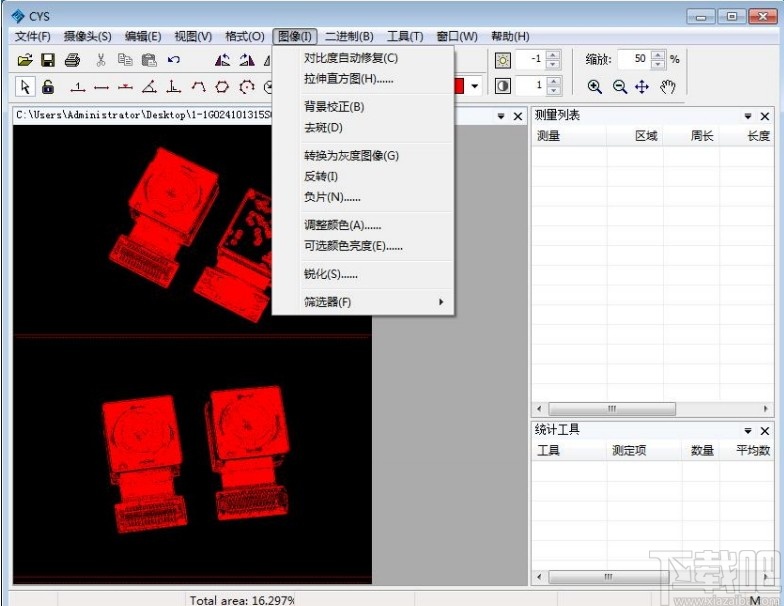The image size is (784, 606).
Task: Choose 锐化(S) menu entry
Action: click(363, 274)
